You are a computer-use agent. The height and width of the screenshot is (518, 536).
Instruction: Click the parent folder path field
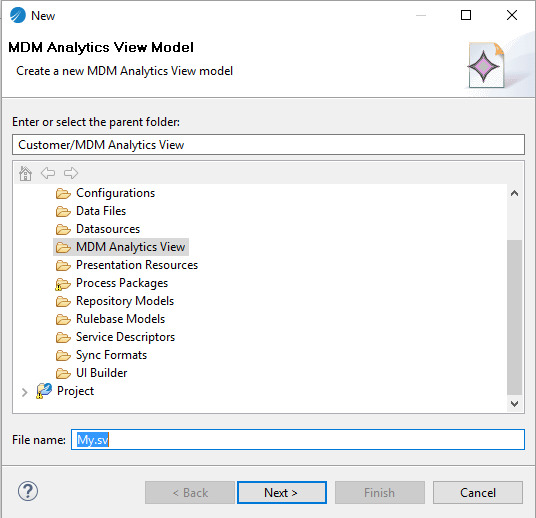coord(268,145)
